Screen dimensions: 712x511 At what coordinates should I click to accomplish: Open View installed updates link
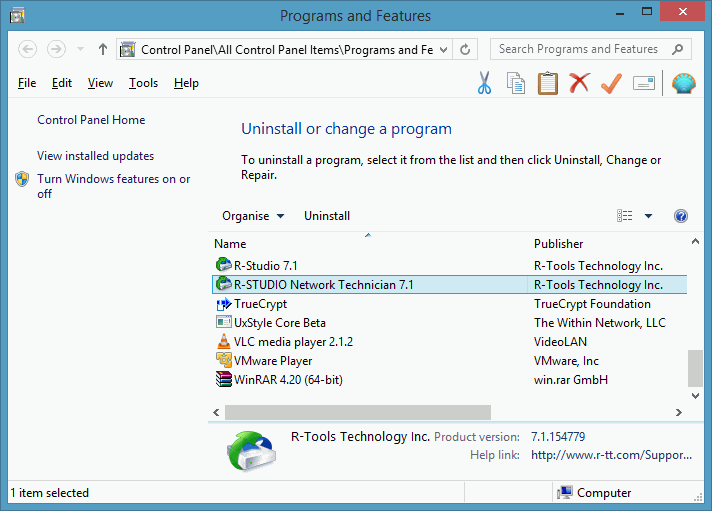coord(95,156)
